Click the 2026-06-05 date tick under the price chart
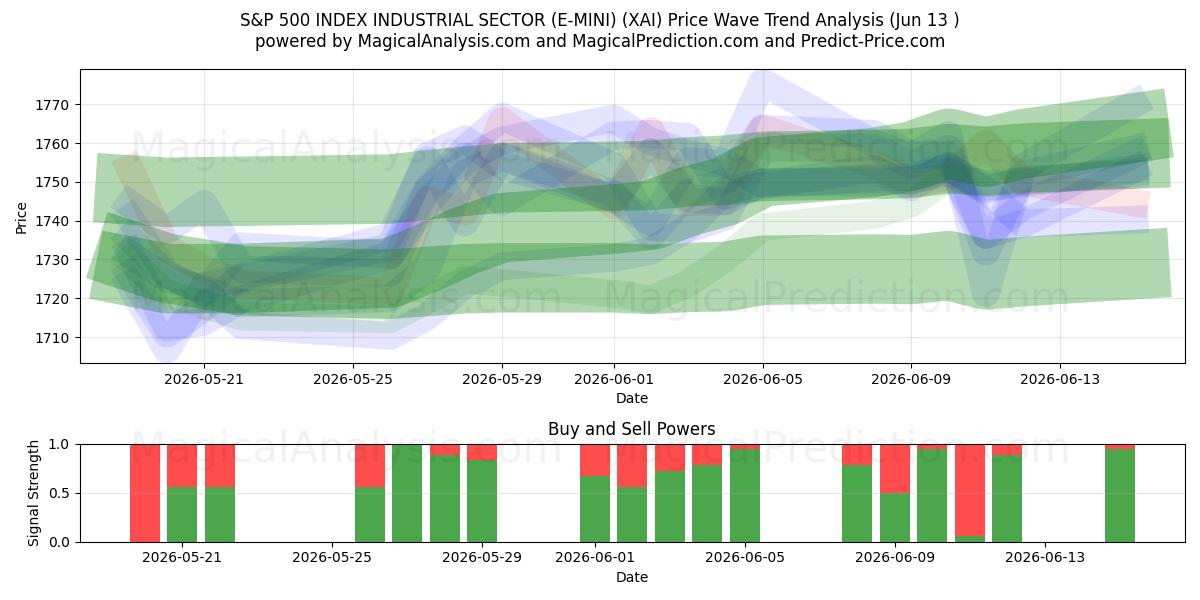 763,379
